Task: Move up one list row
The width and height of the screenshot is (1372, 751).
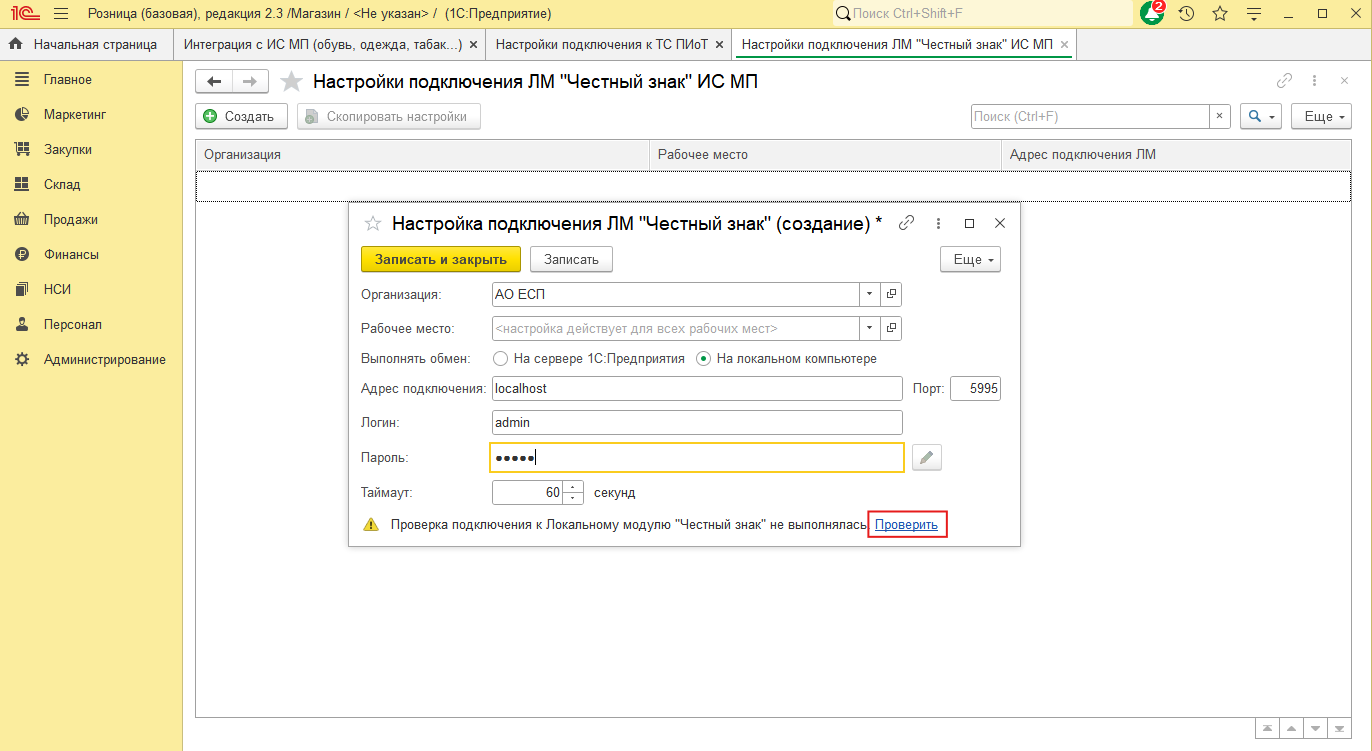Action: pos(1291,729)
